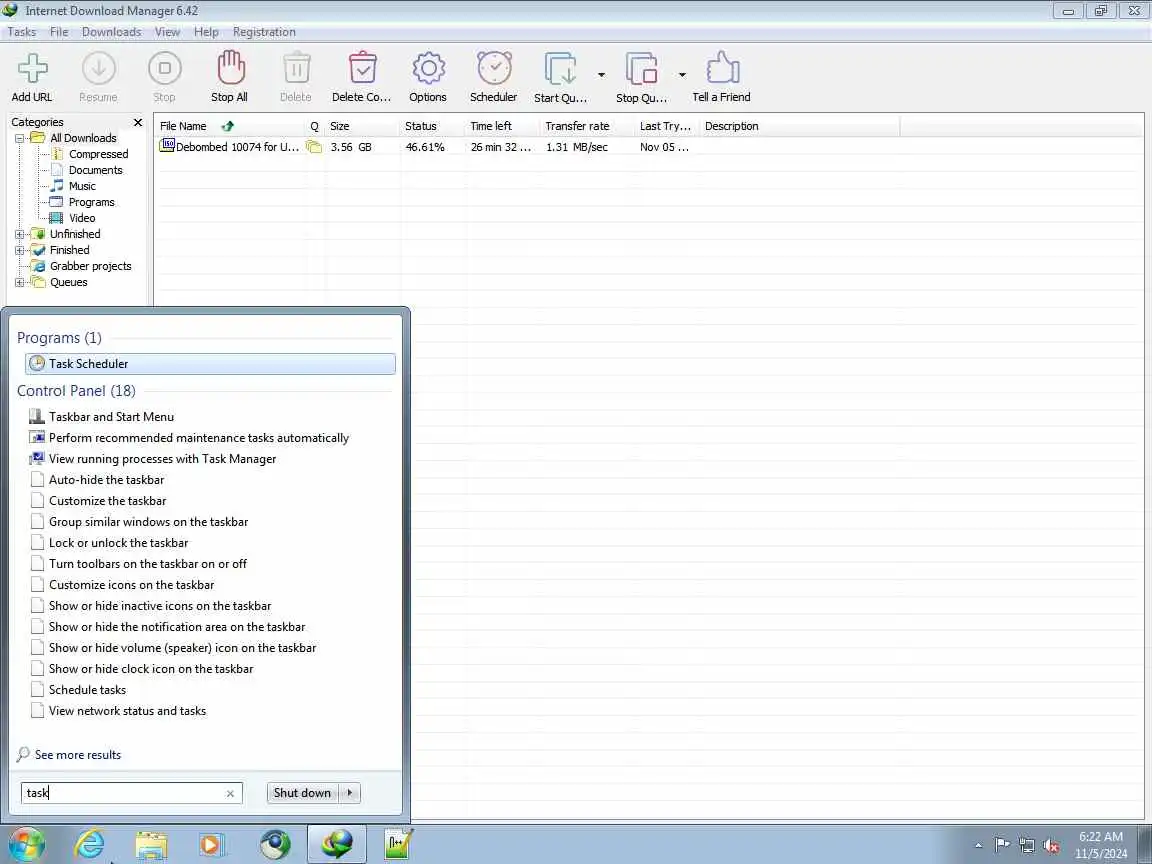Click the Windows Start orb
Image resolution: width=1152 pixels, height=864 pixels.
point(26,844)
